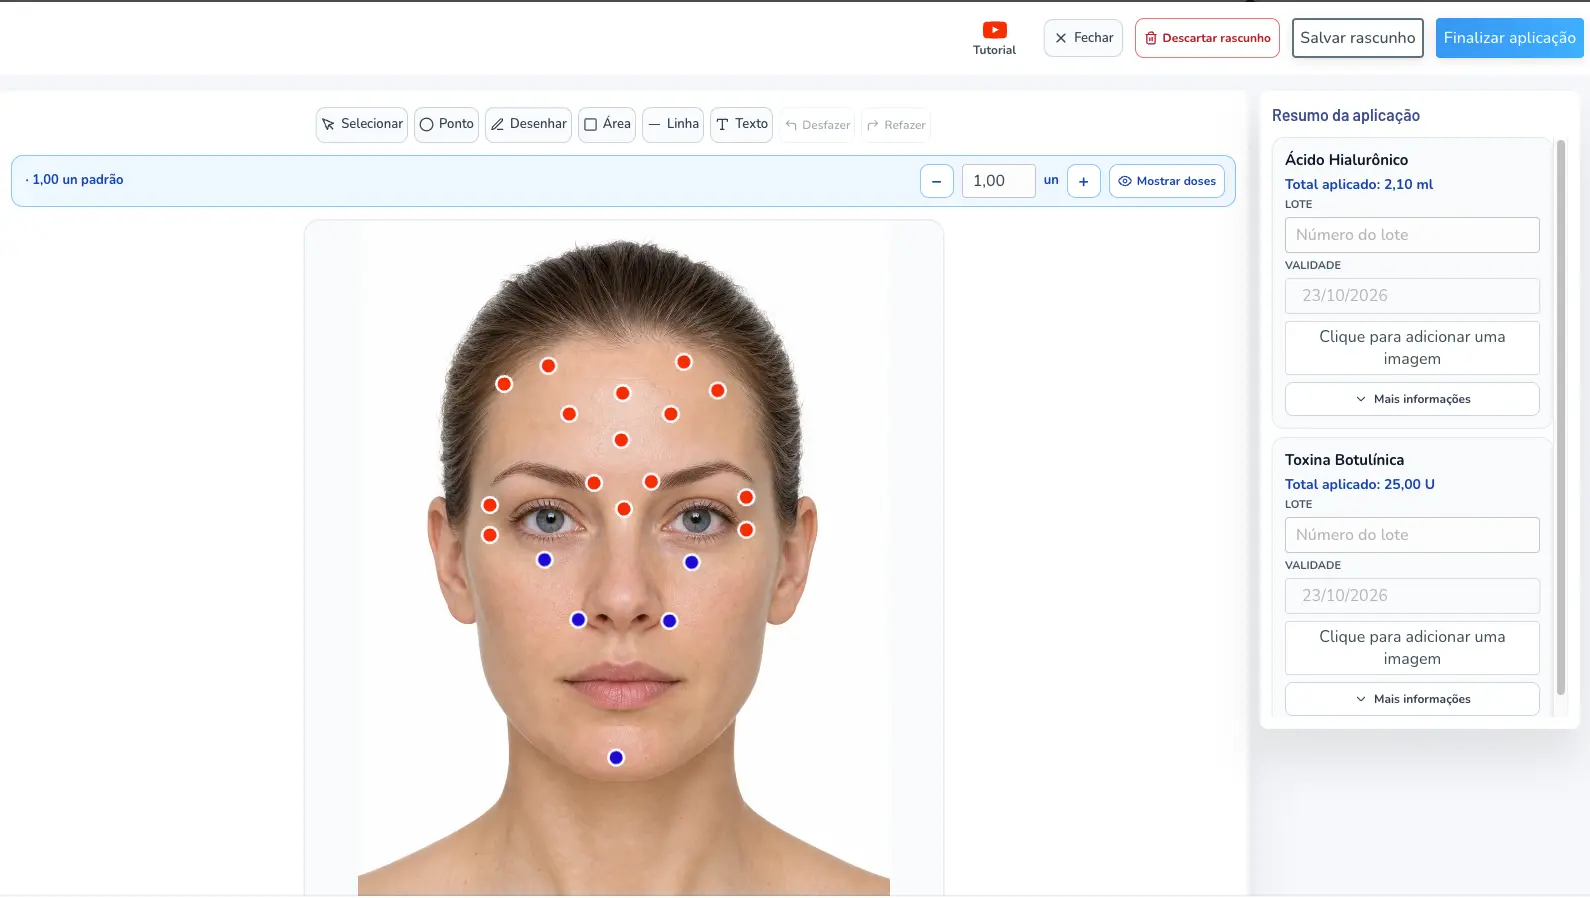Activate the Desenhar pencil tool

[528, 125]
